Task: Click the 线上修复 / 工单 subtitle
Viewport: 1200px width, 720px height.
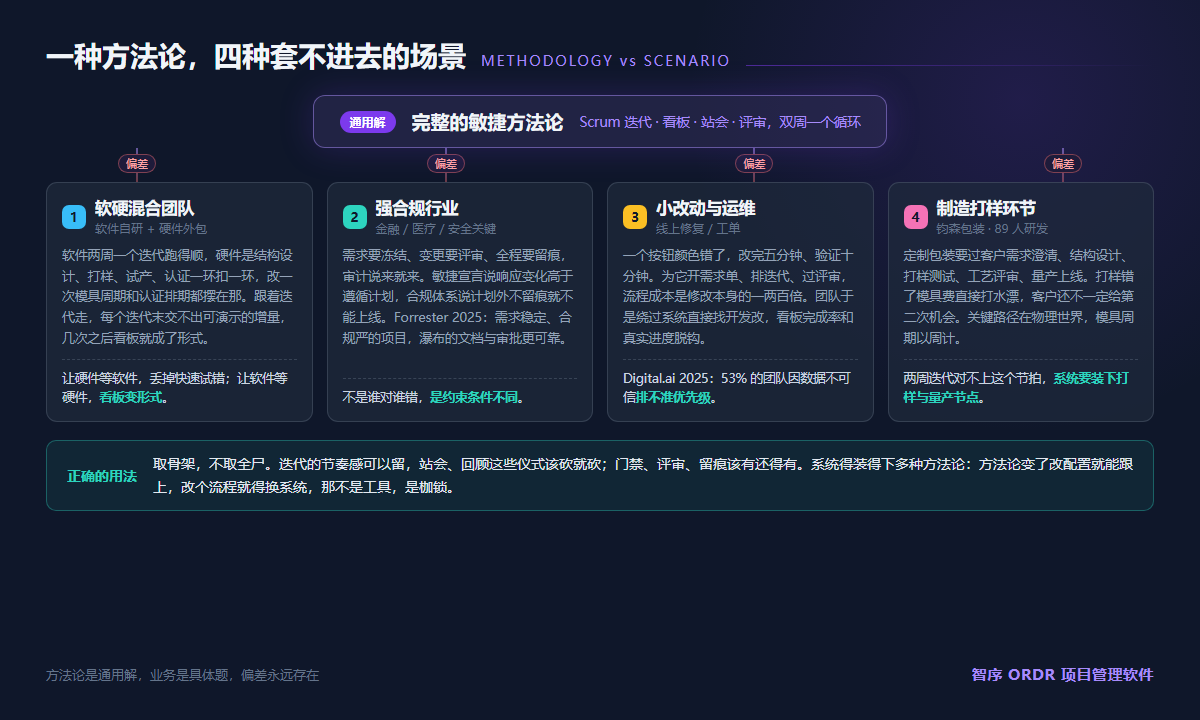Action: pos(698,229)
